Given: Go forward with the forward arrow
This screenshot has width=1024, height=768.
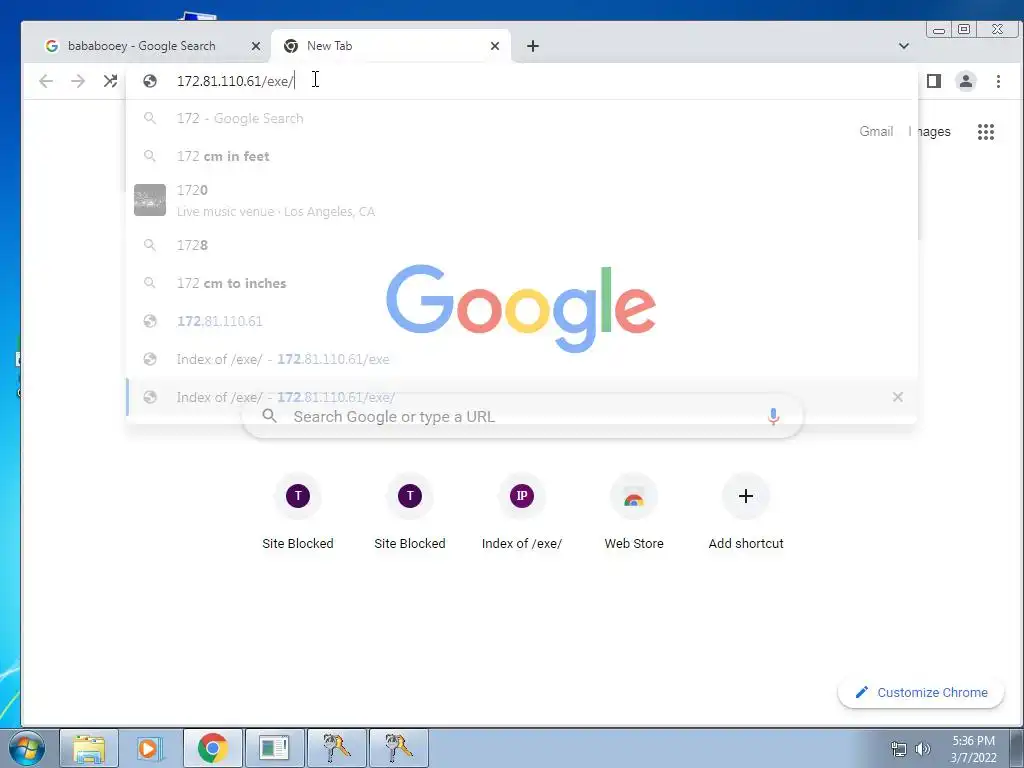Looking at the screenshot, I should 78,81.
